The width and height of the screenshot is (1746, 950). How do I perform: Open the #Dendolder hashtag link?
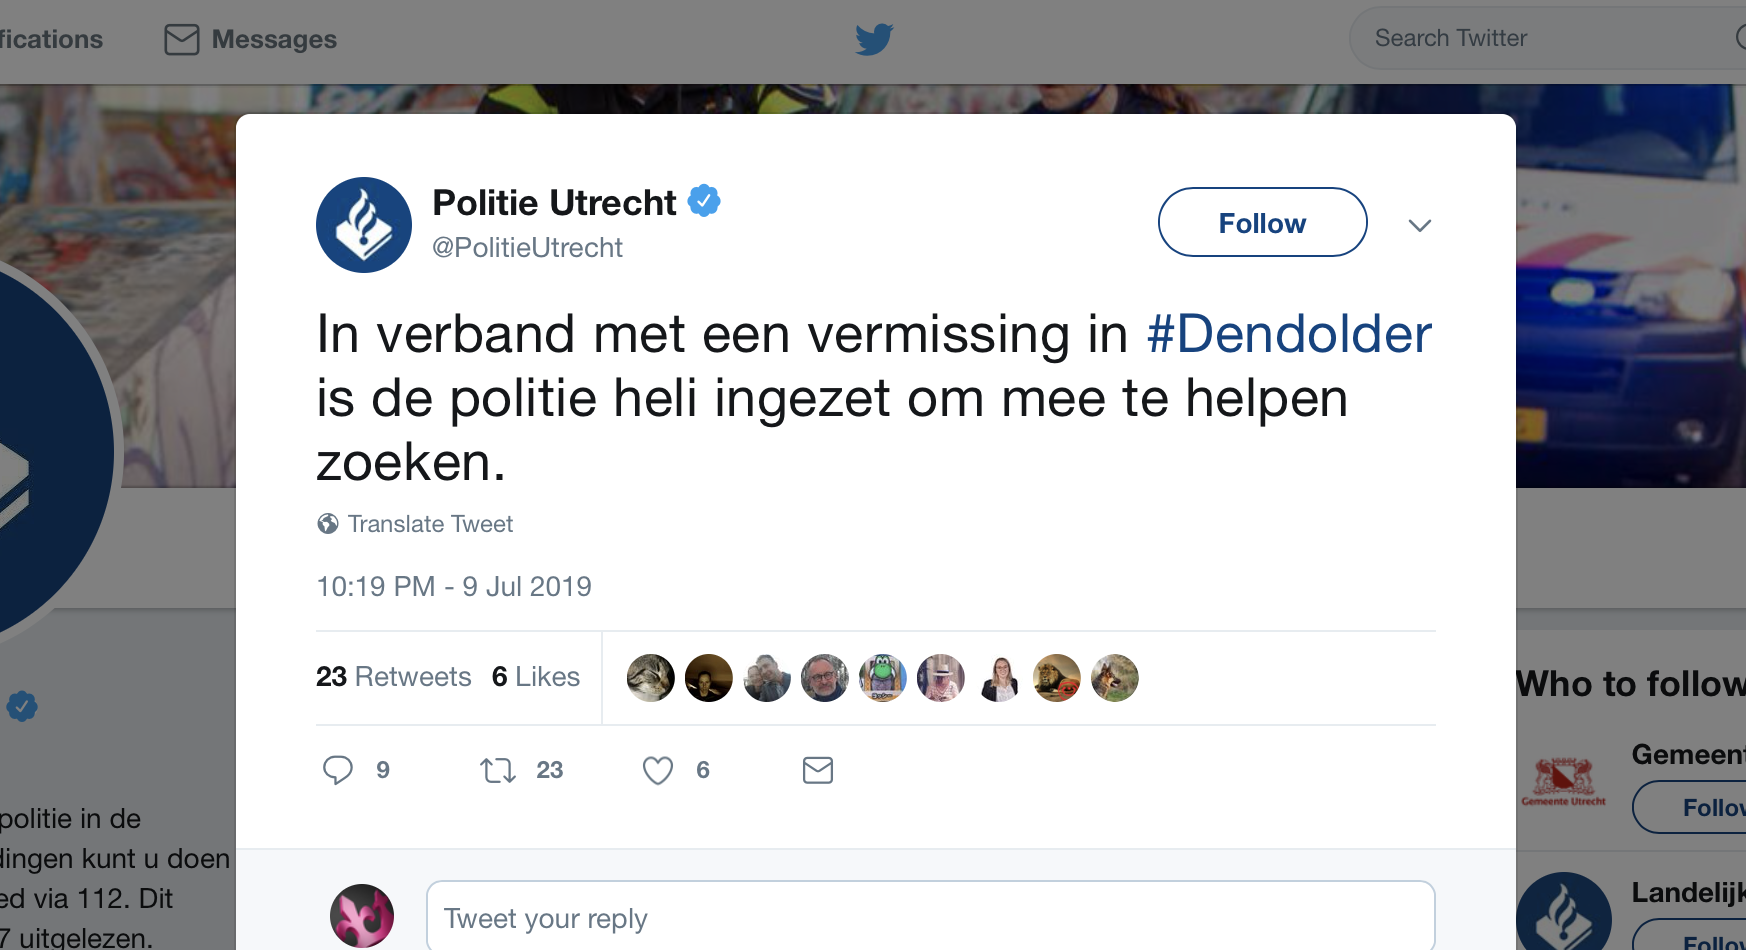pos(1289,334)
